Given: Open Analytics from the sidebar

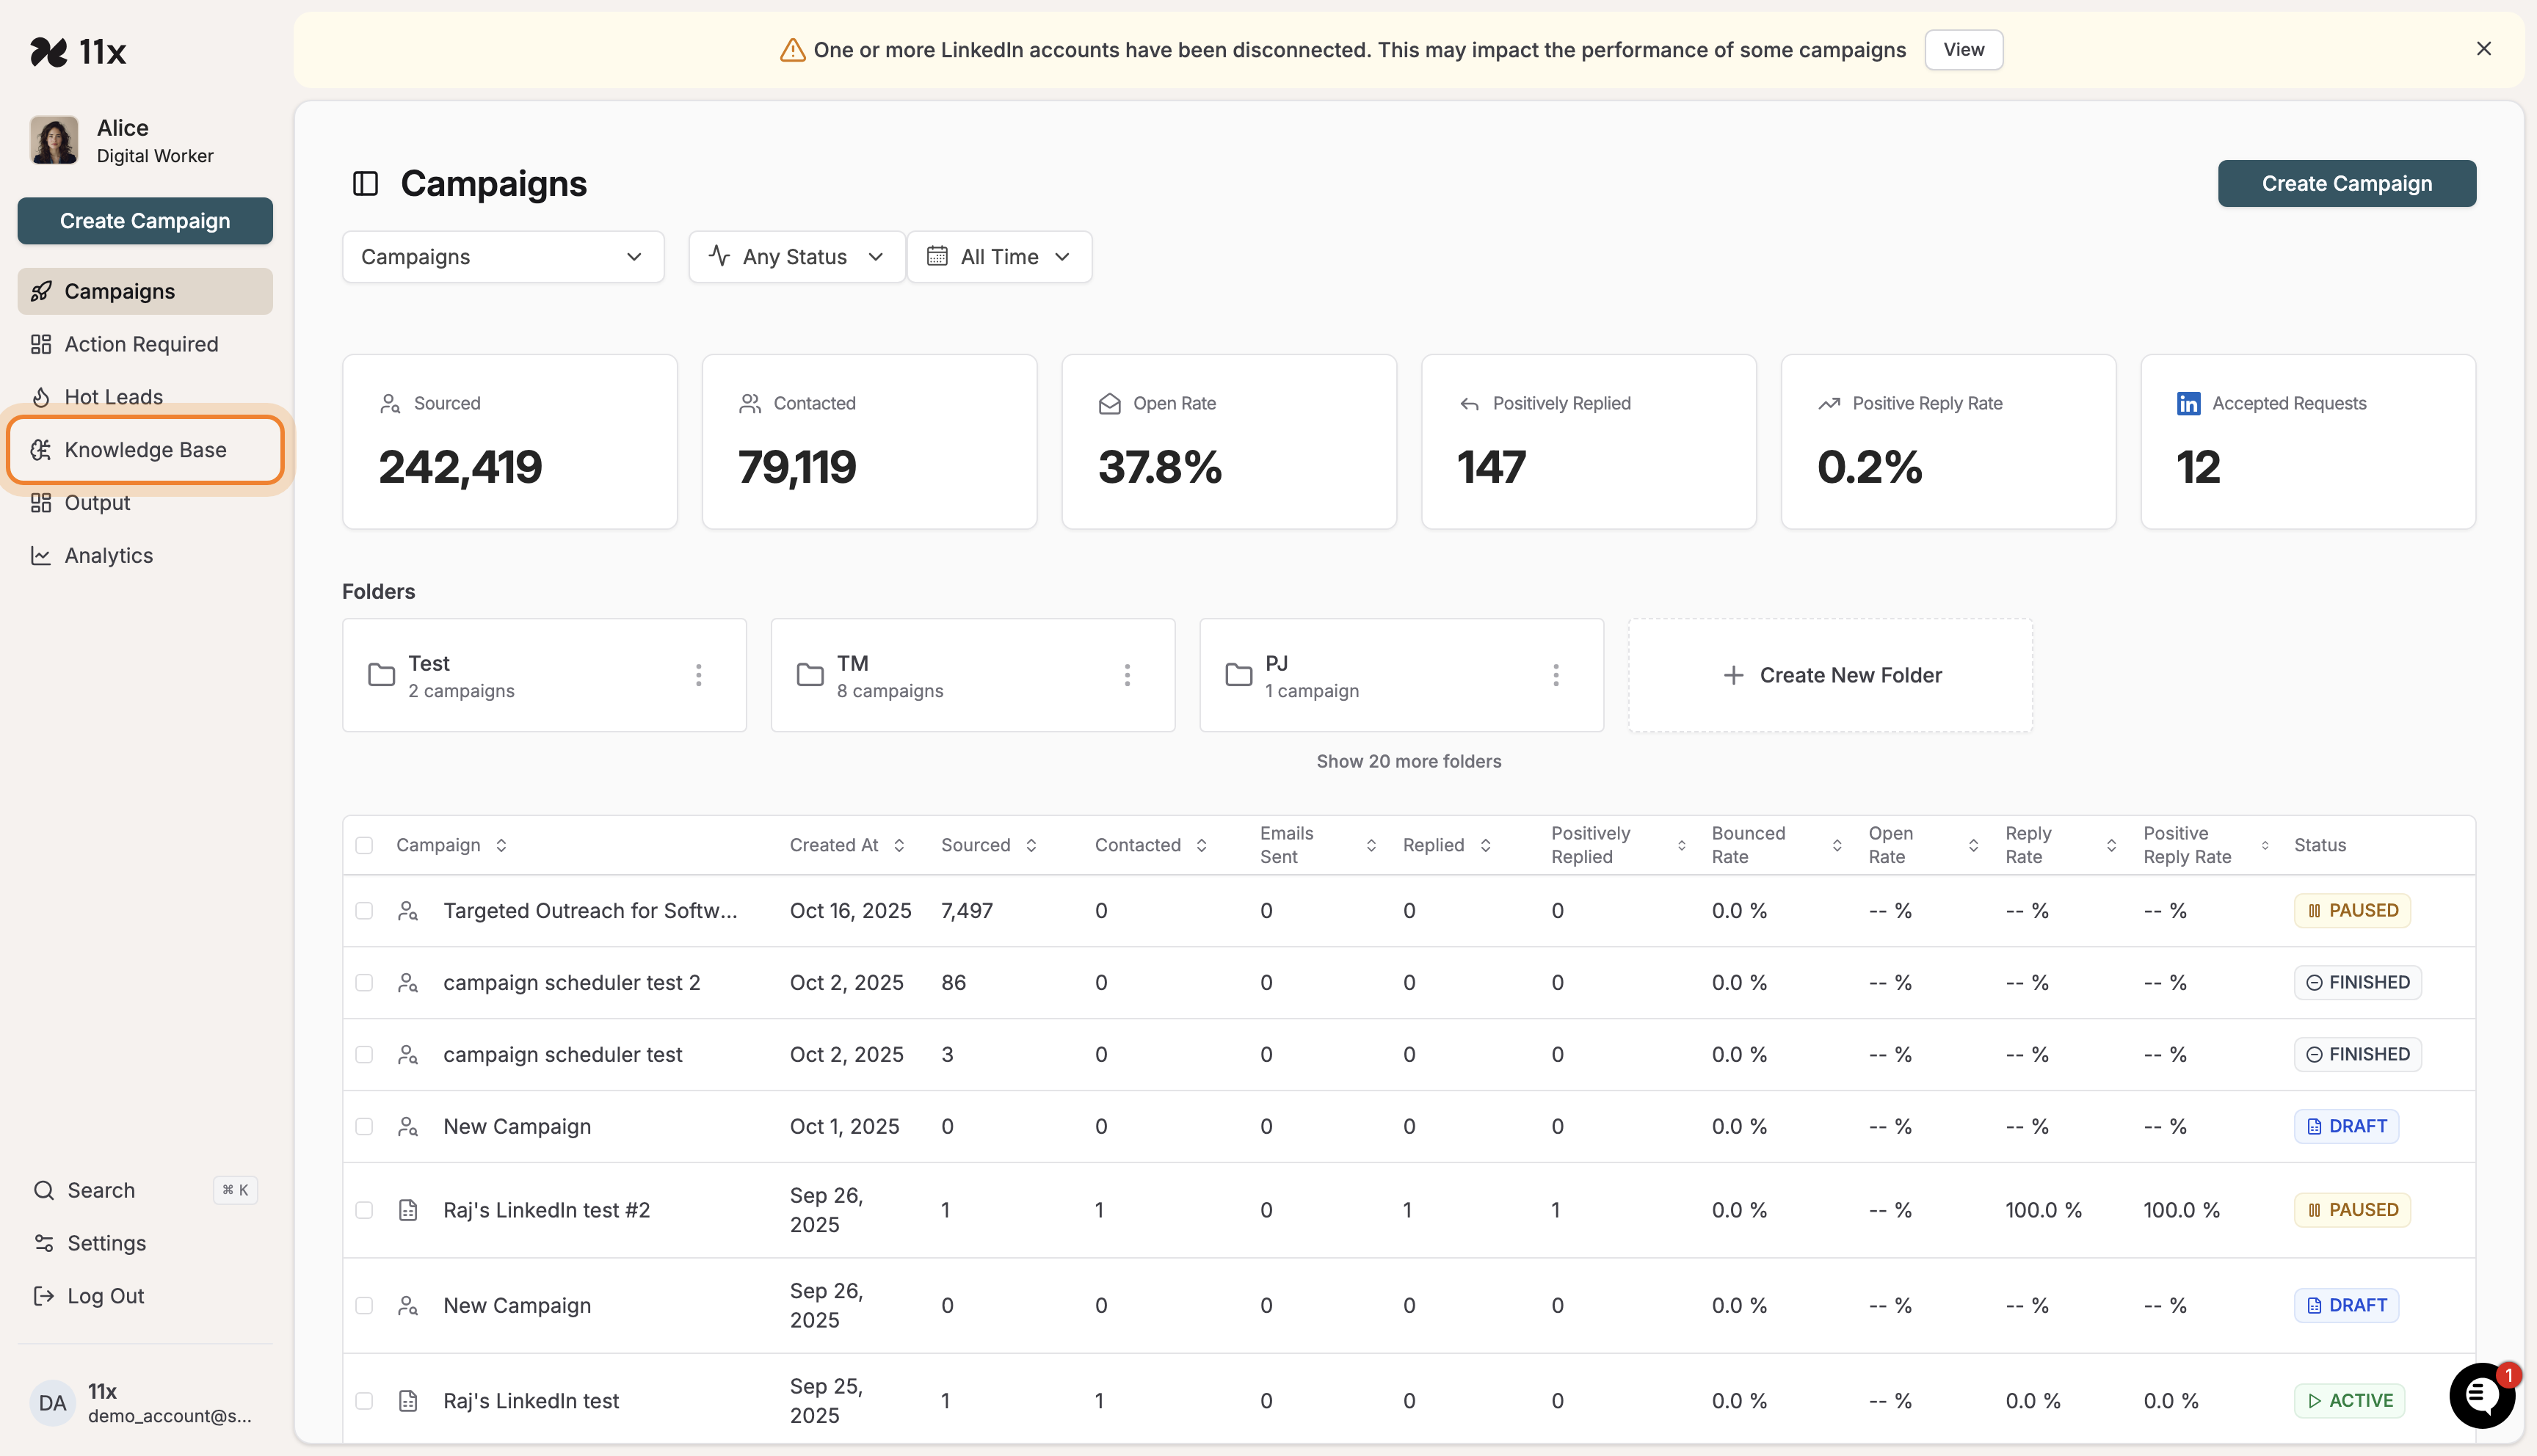Looking at the screenshot, I should (108, 555).
